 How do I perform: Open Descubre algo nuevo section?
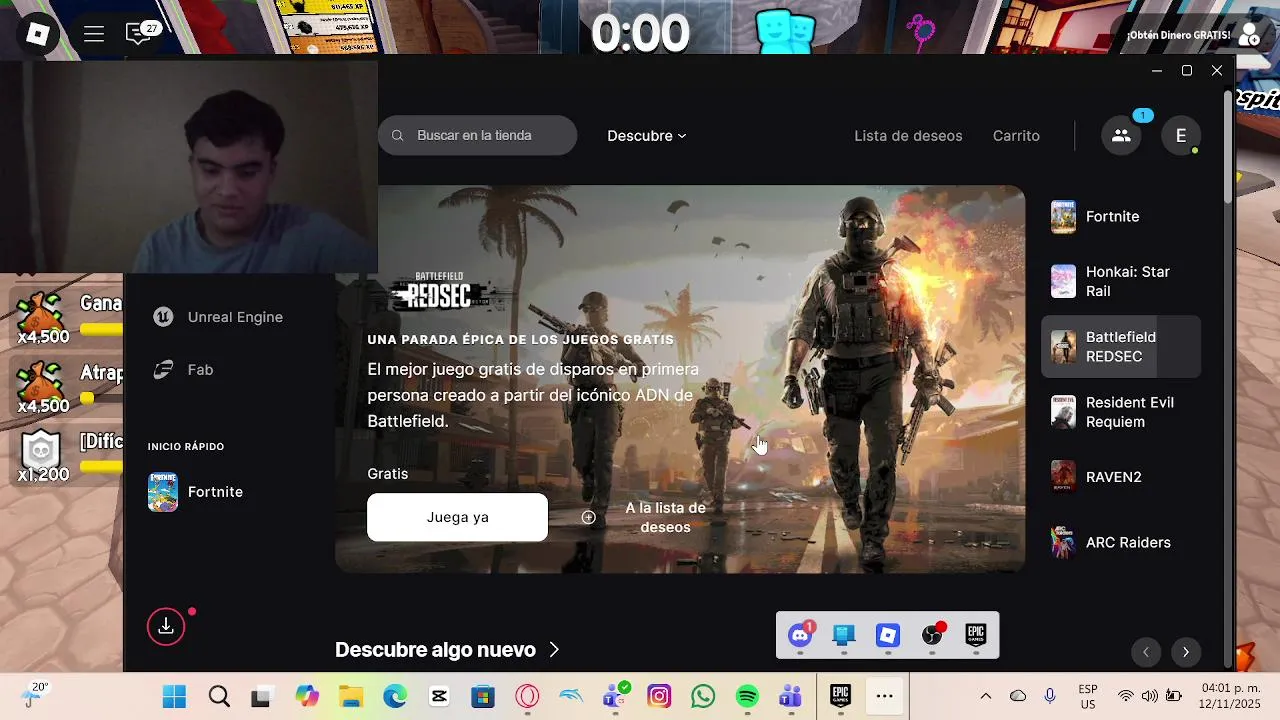point(447,650)
